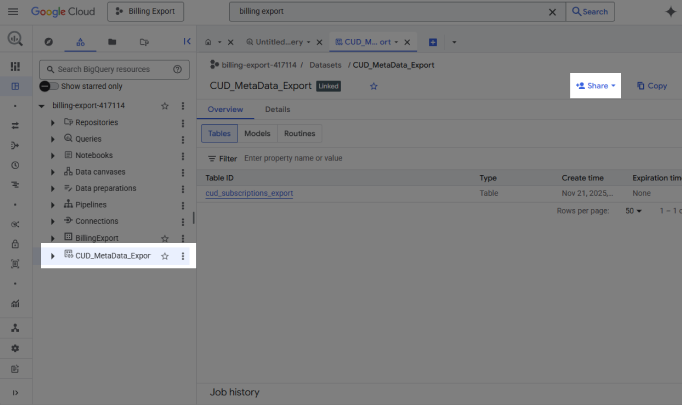Select the Routines tab

pos(299,133)
